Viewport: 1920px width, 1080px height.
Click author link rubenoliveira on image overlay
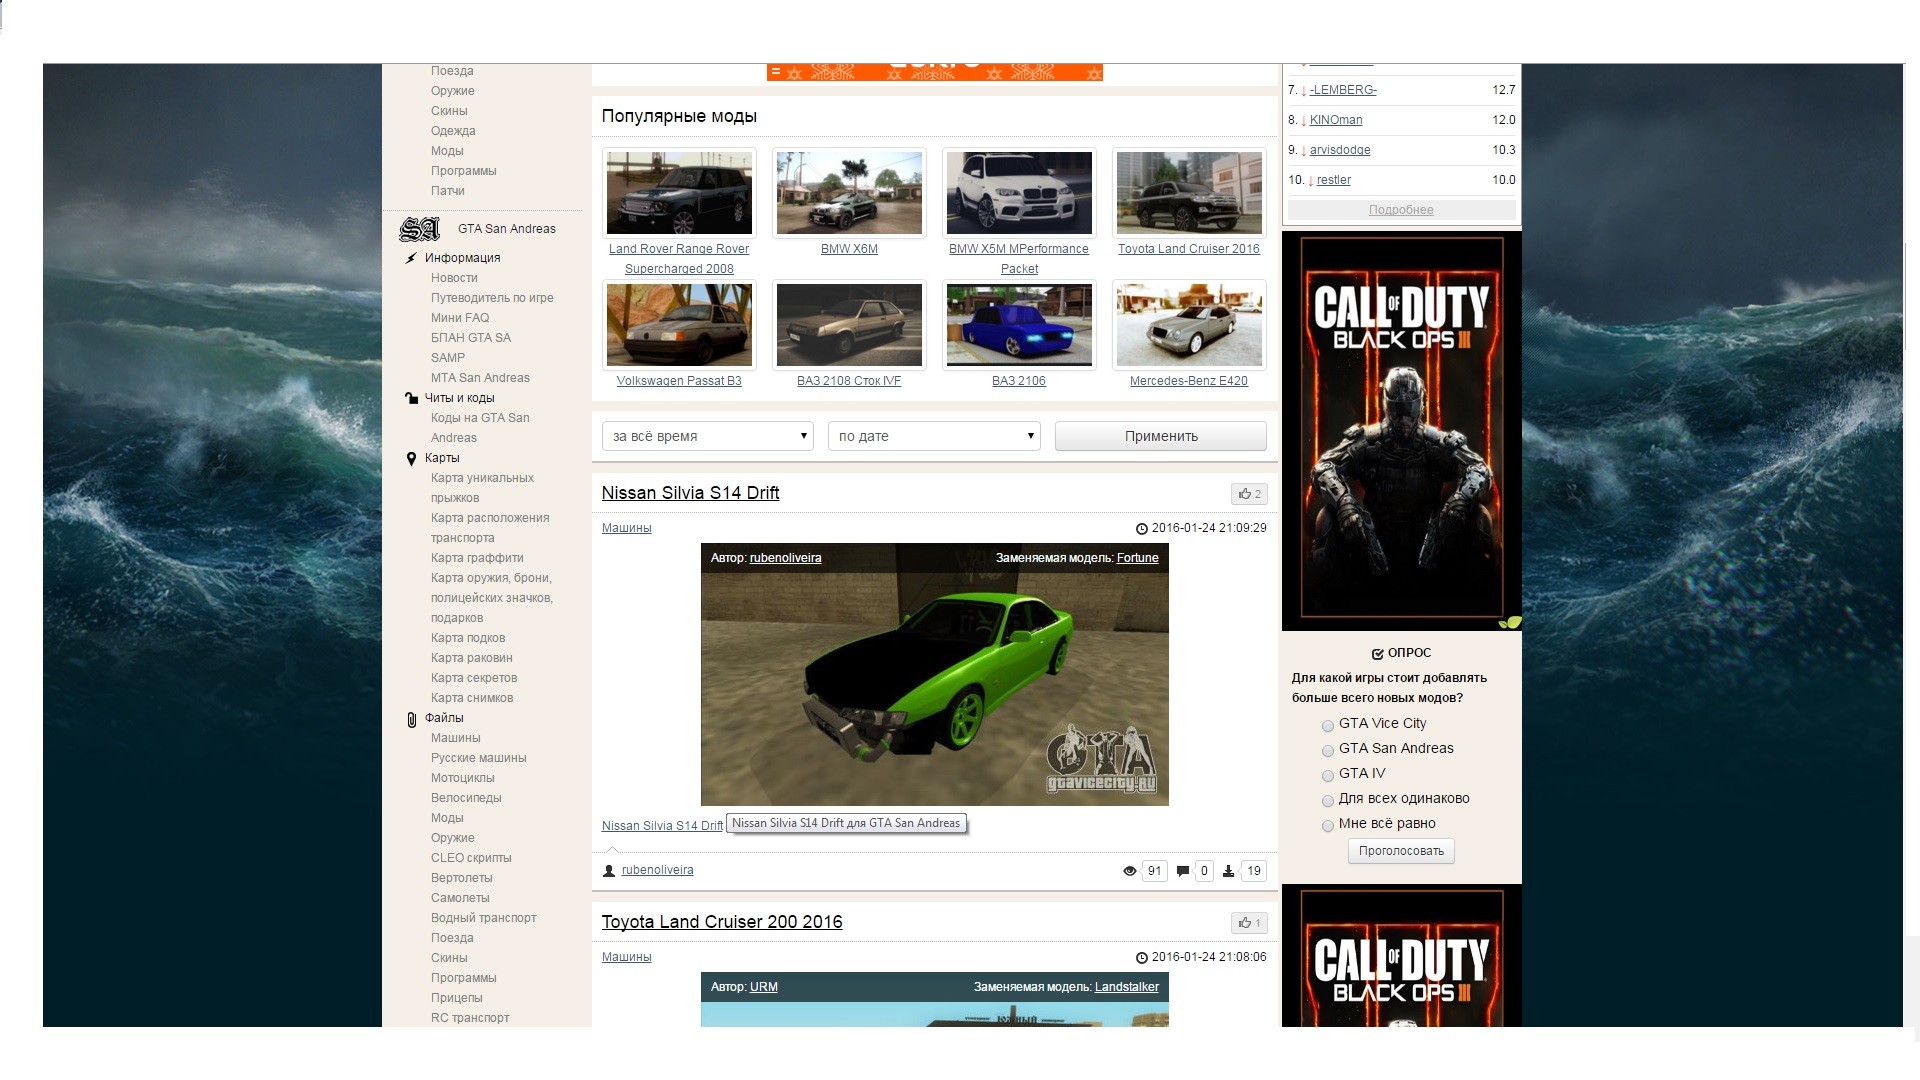[x=785, y=558]
